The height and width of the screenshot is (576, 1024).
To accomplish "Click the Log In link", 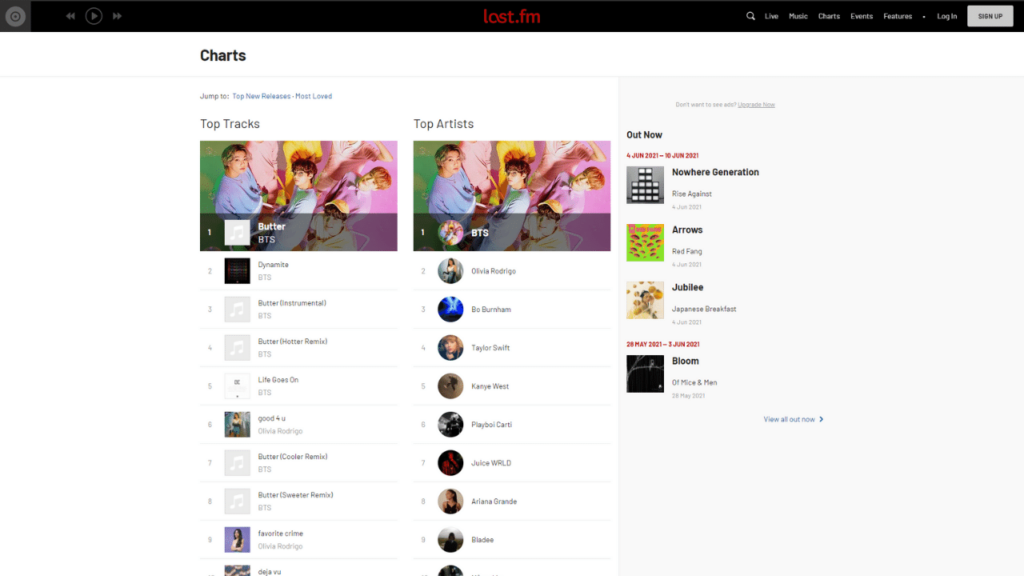I will [946, 16].
